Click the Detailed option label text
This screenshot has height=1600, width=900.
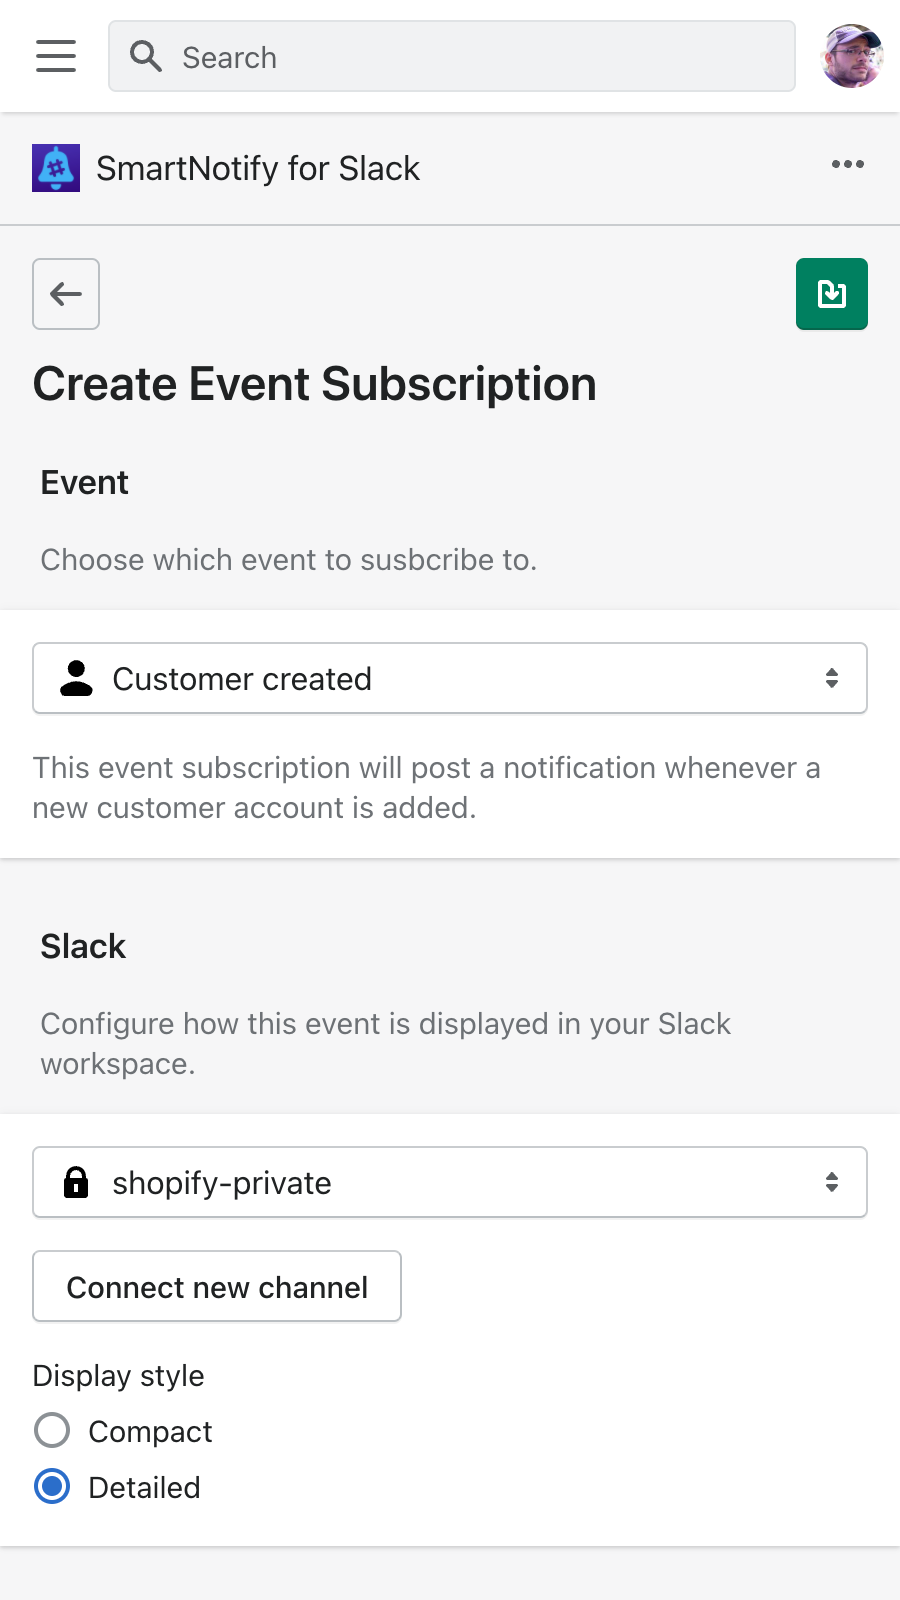(x=144, y=1488)
